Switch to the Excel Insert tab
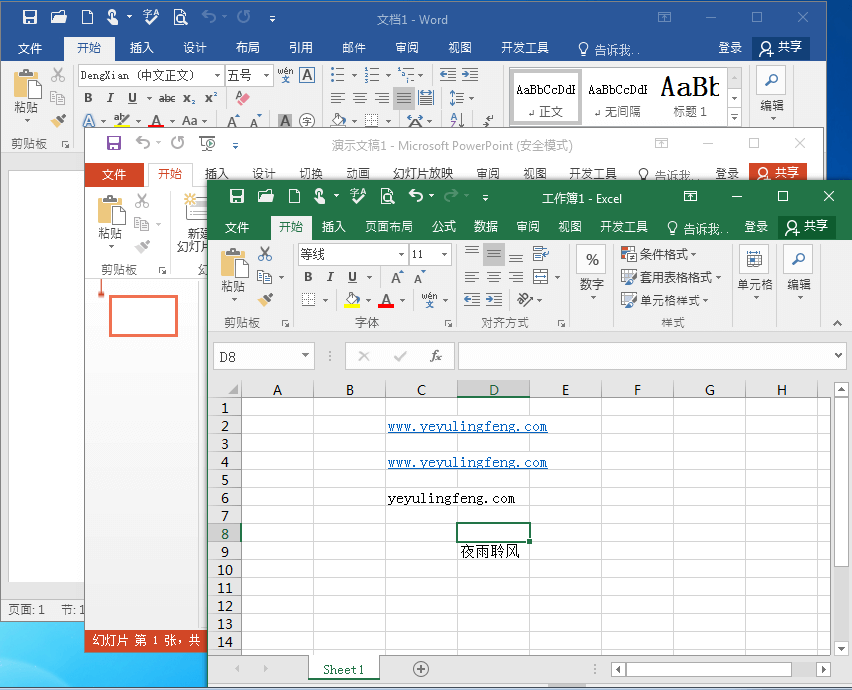 [333, 227]
